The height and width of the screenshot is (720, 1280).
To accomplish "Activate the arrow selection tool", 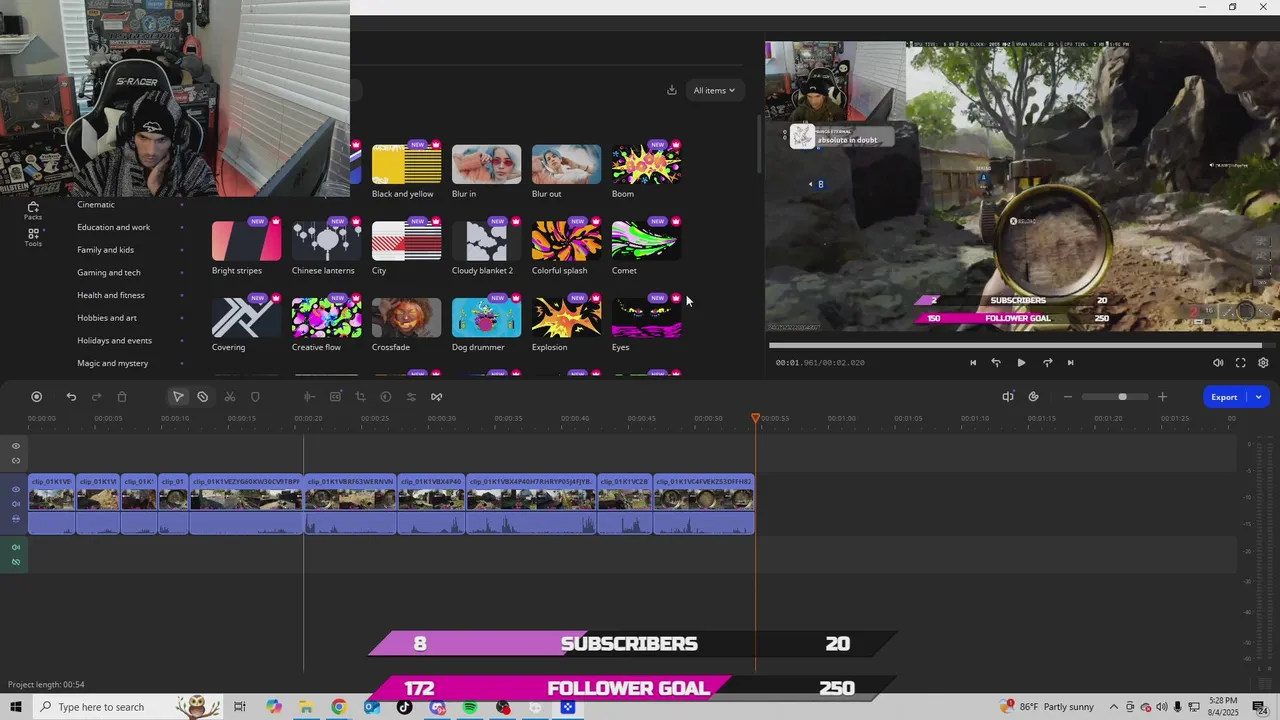I will tap(178, 397).
